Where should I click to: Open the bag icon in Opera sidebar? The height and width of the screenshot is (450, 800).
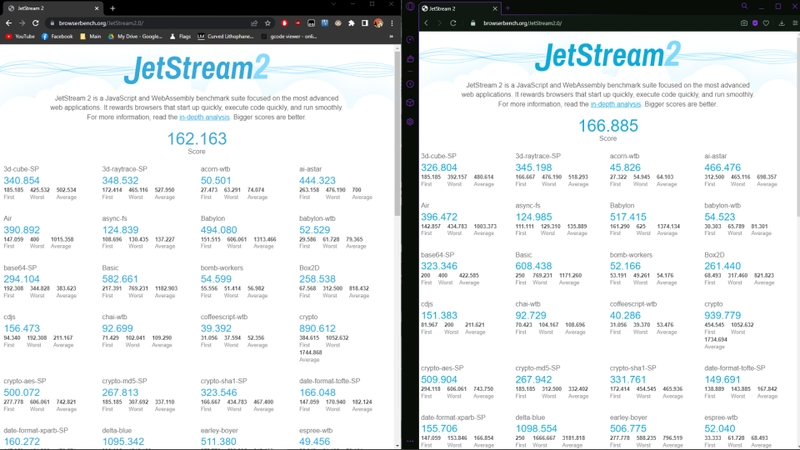(x=410, y=59)
